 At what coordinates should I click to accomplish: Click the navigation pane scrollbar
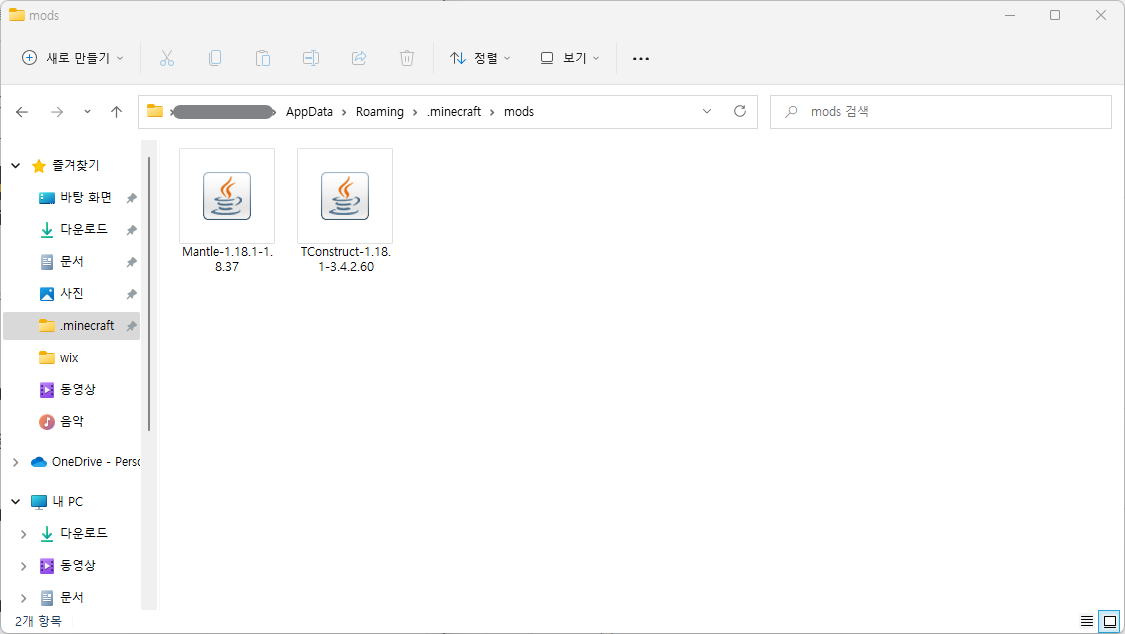click(149, 294)
